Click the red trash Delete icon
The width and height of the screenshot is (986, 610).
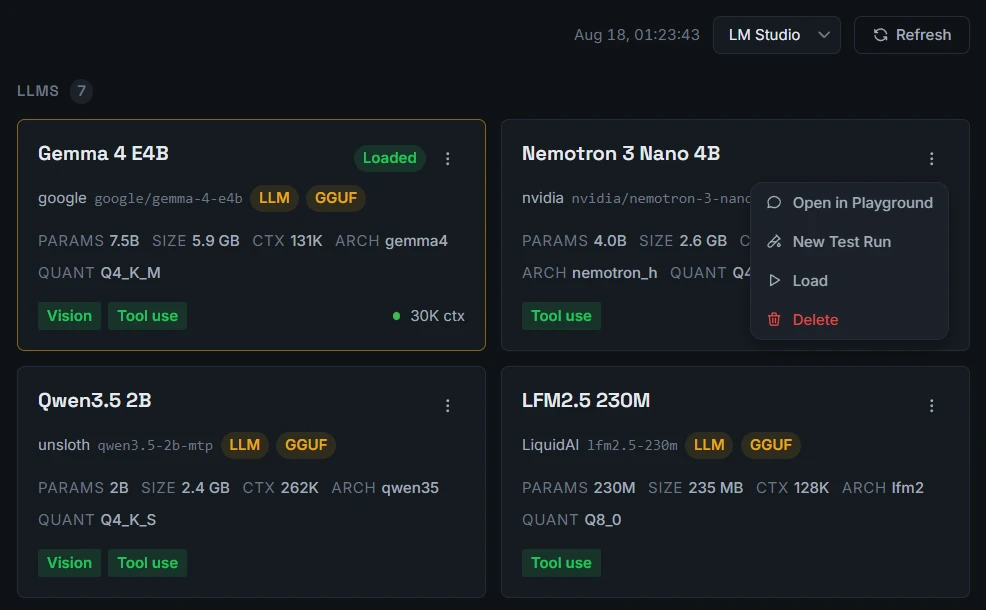(774, 319)
